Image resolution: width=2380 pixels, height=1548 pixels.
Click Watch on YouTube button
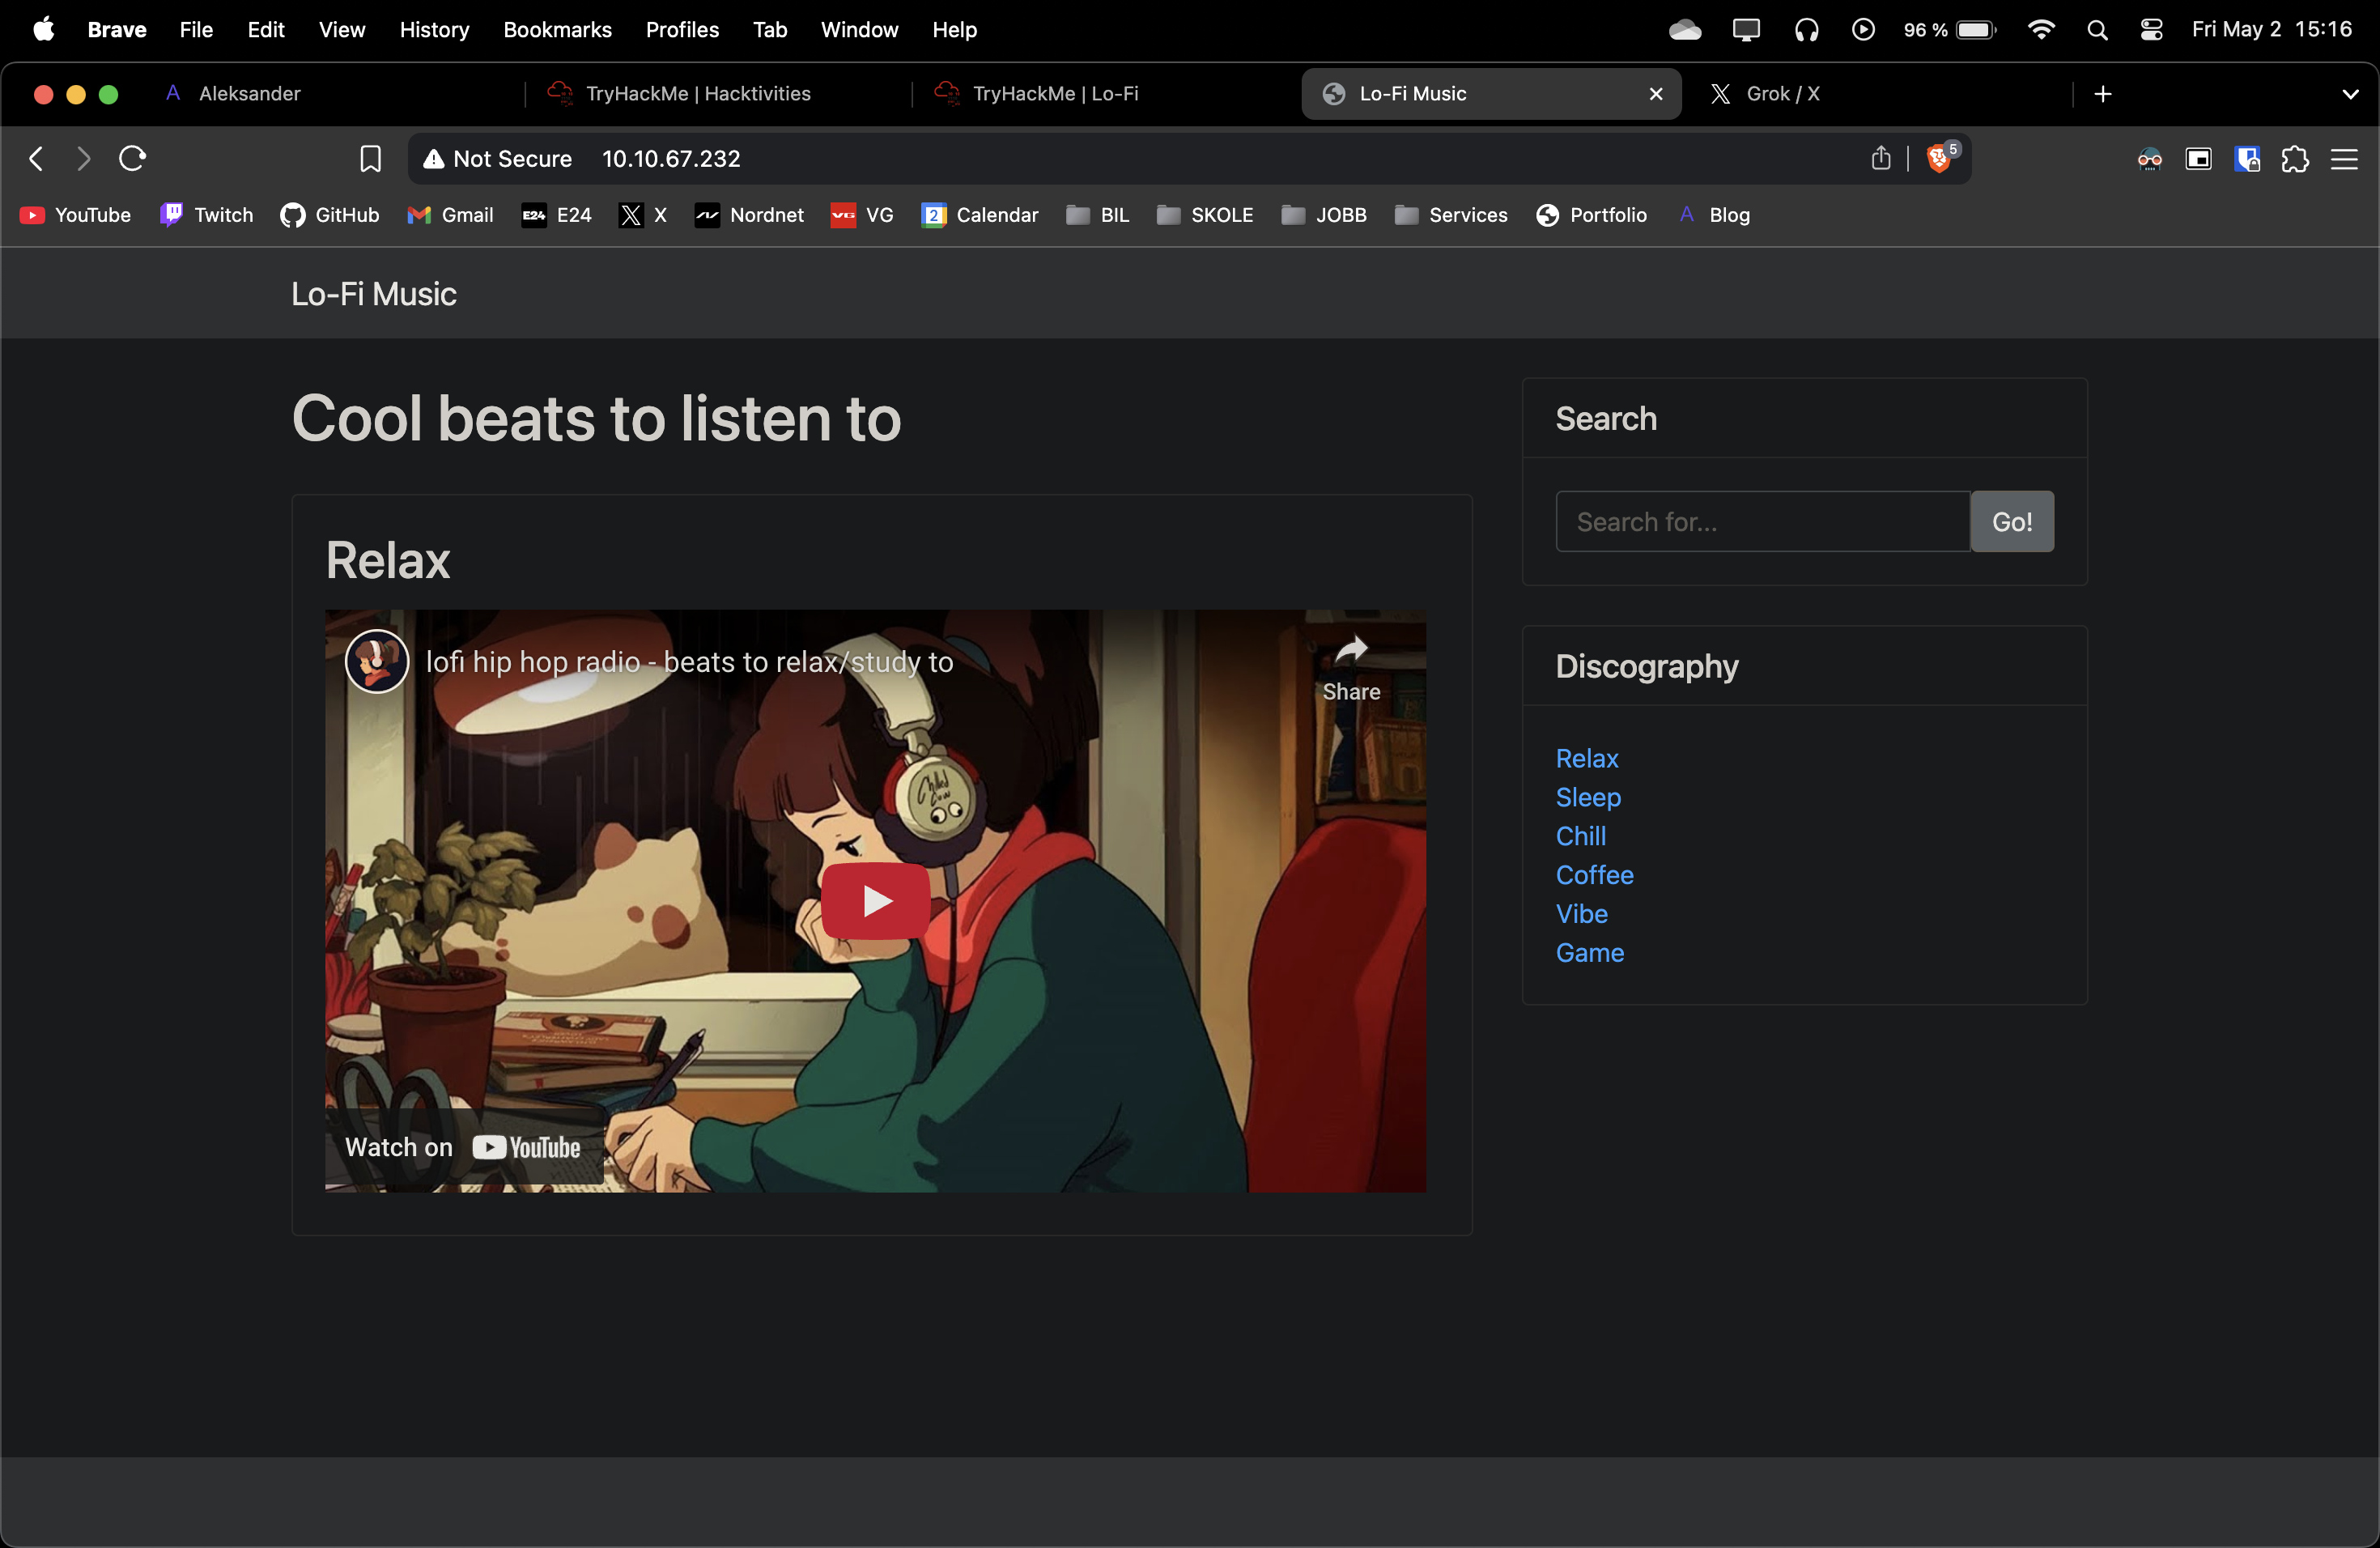pos(463,1147)
